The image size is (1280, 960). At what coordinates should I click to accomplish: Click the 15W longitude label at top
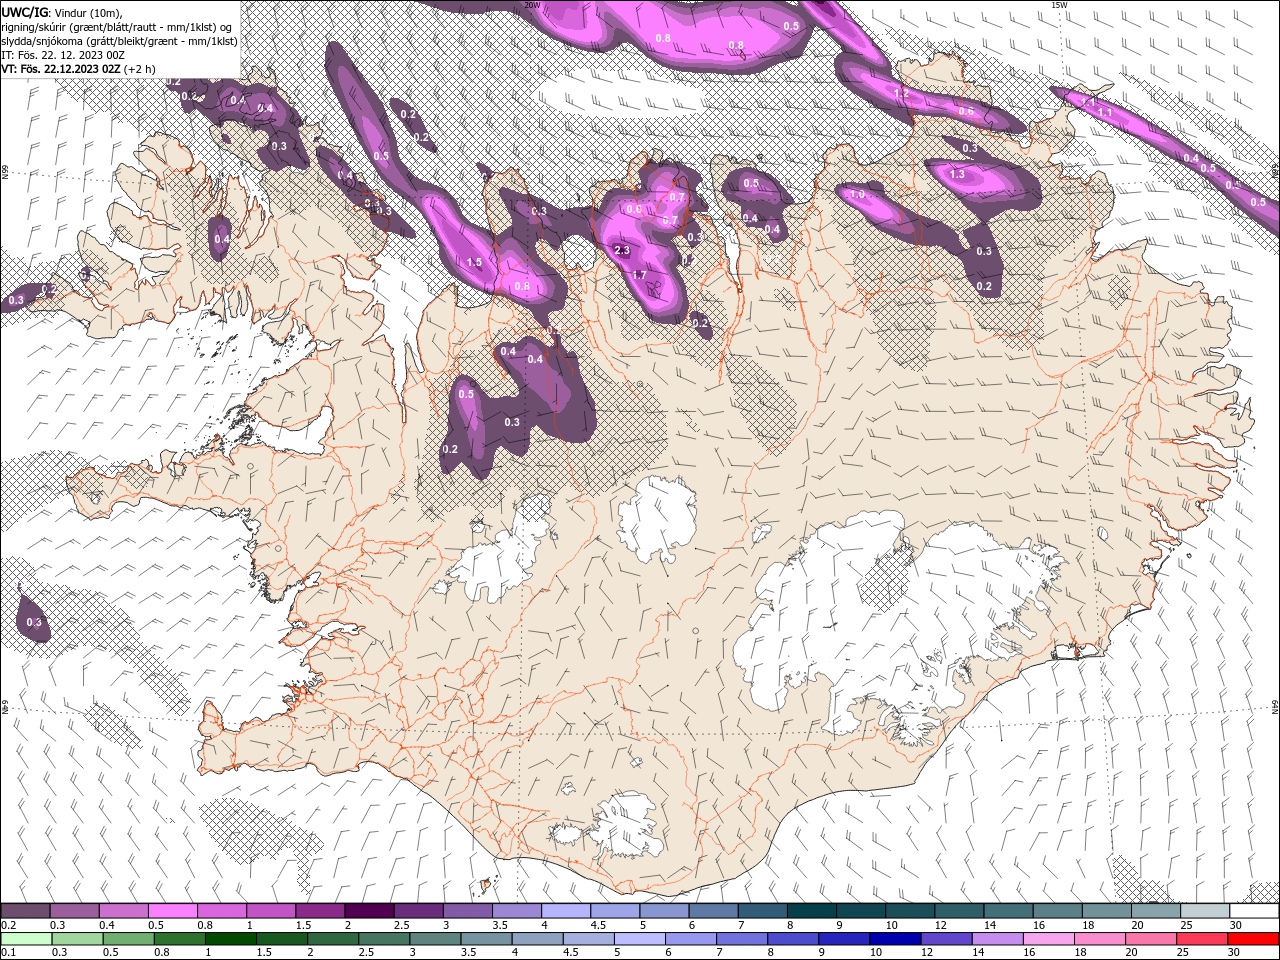coord(1059,5)
